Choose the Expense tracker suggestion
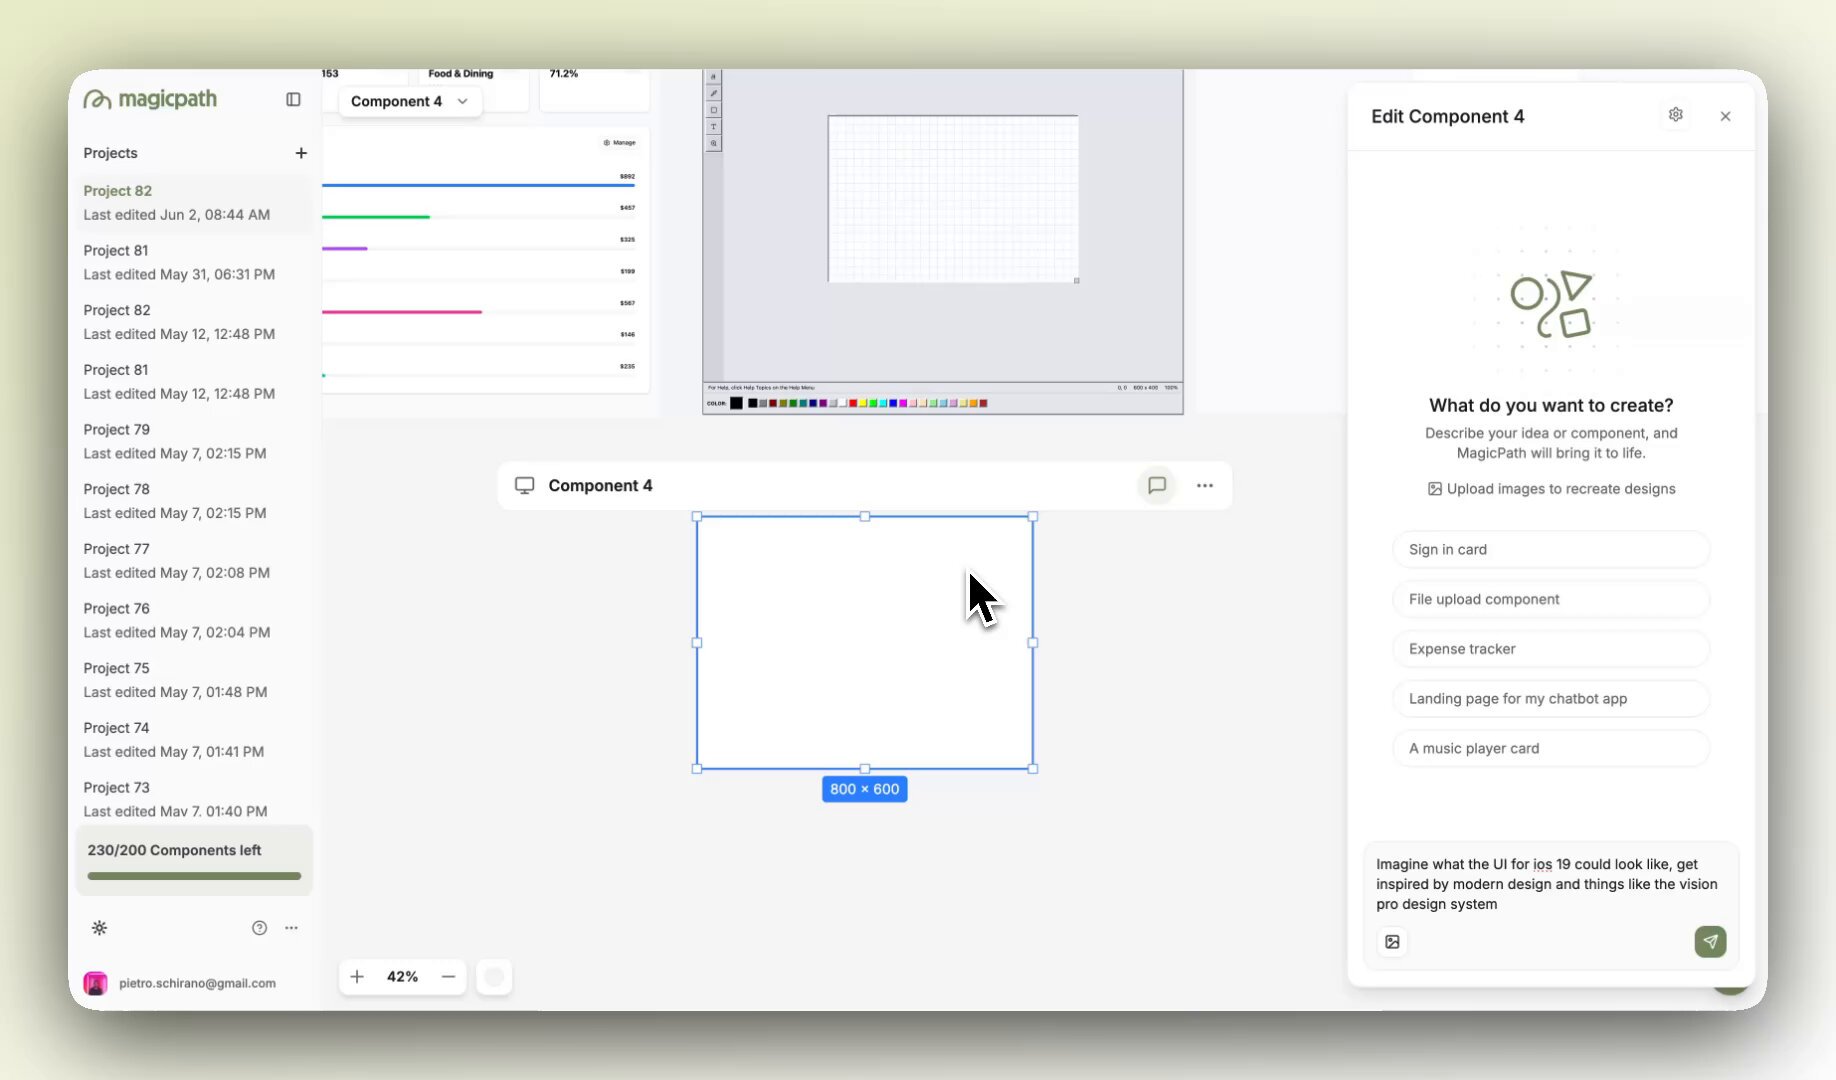The image size is (1836, 1080). [1551, 649]
